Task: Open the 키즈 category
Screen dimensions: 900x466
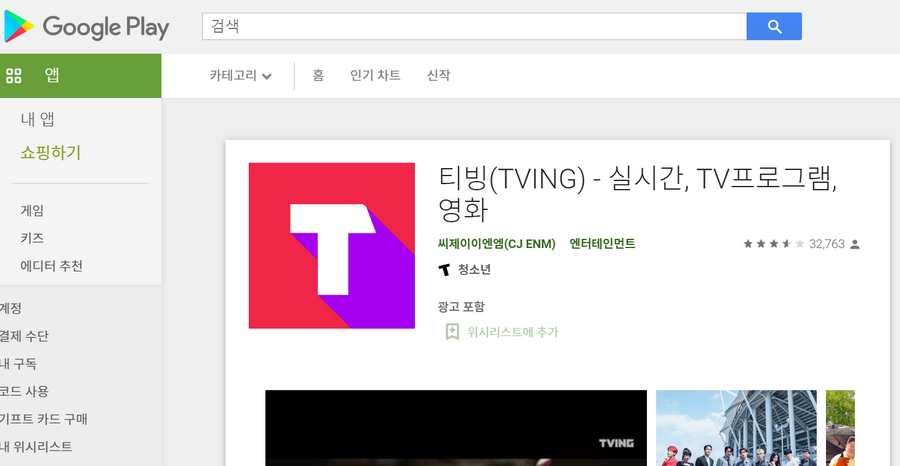Action: [x=32, y=238]
